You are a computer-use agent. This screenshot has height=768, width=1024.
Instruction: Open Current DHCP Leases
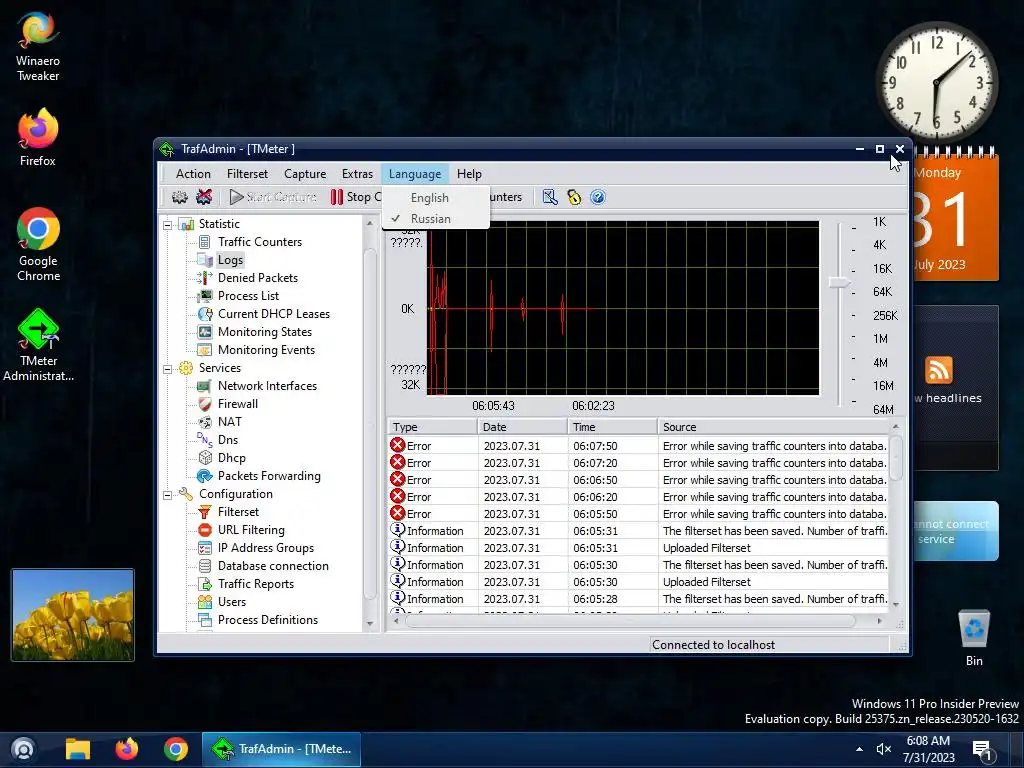(274, 314)
